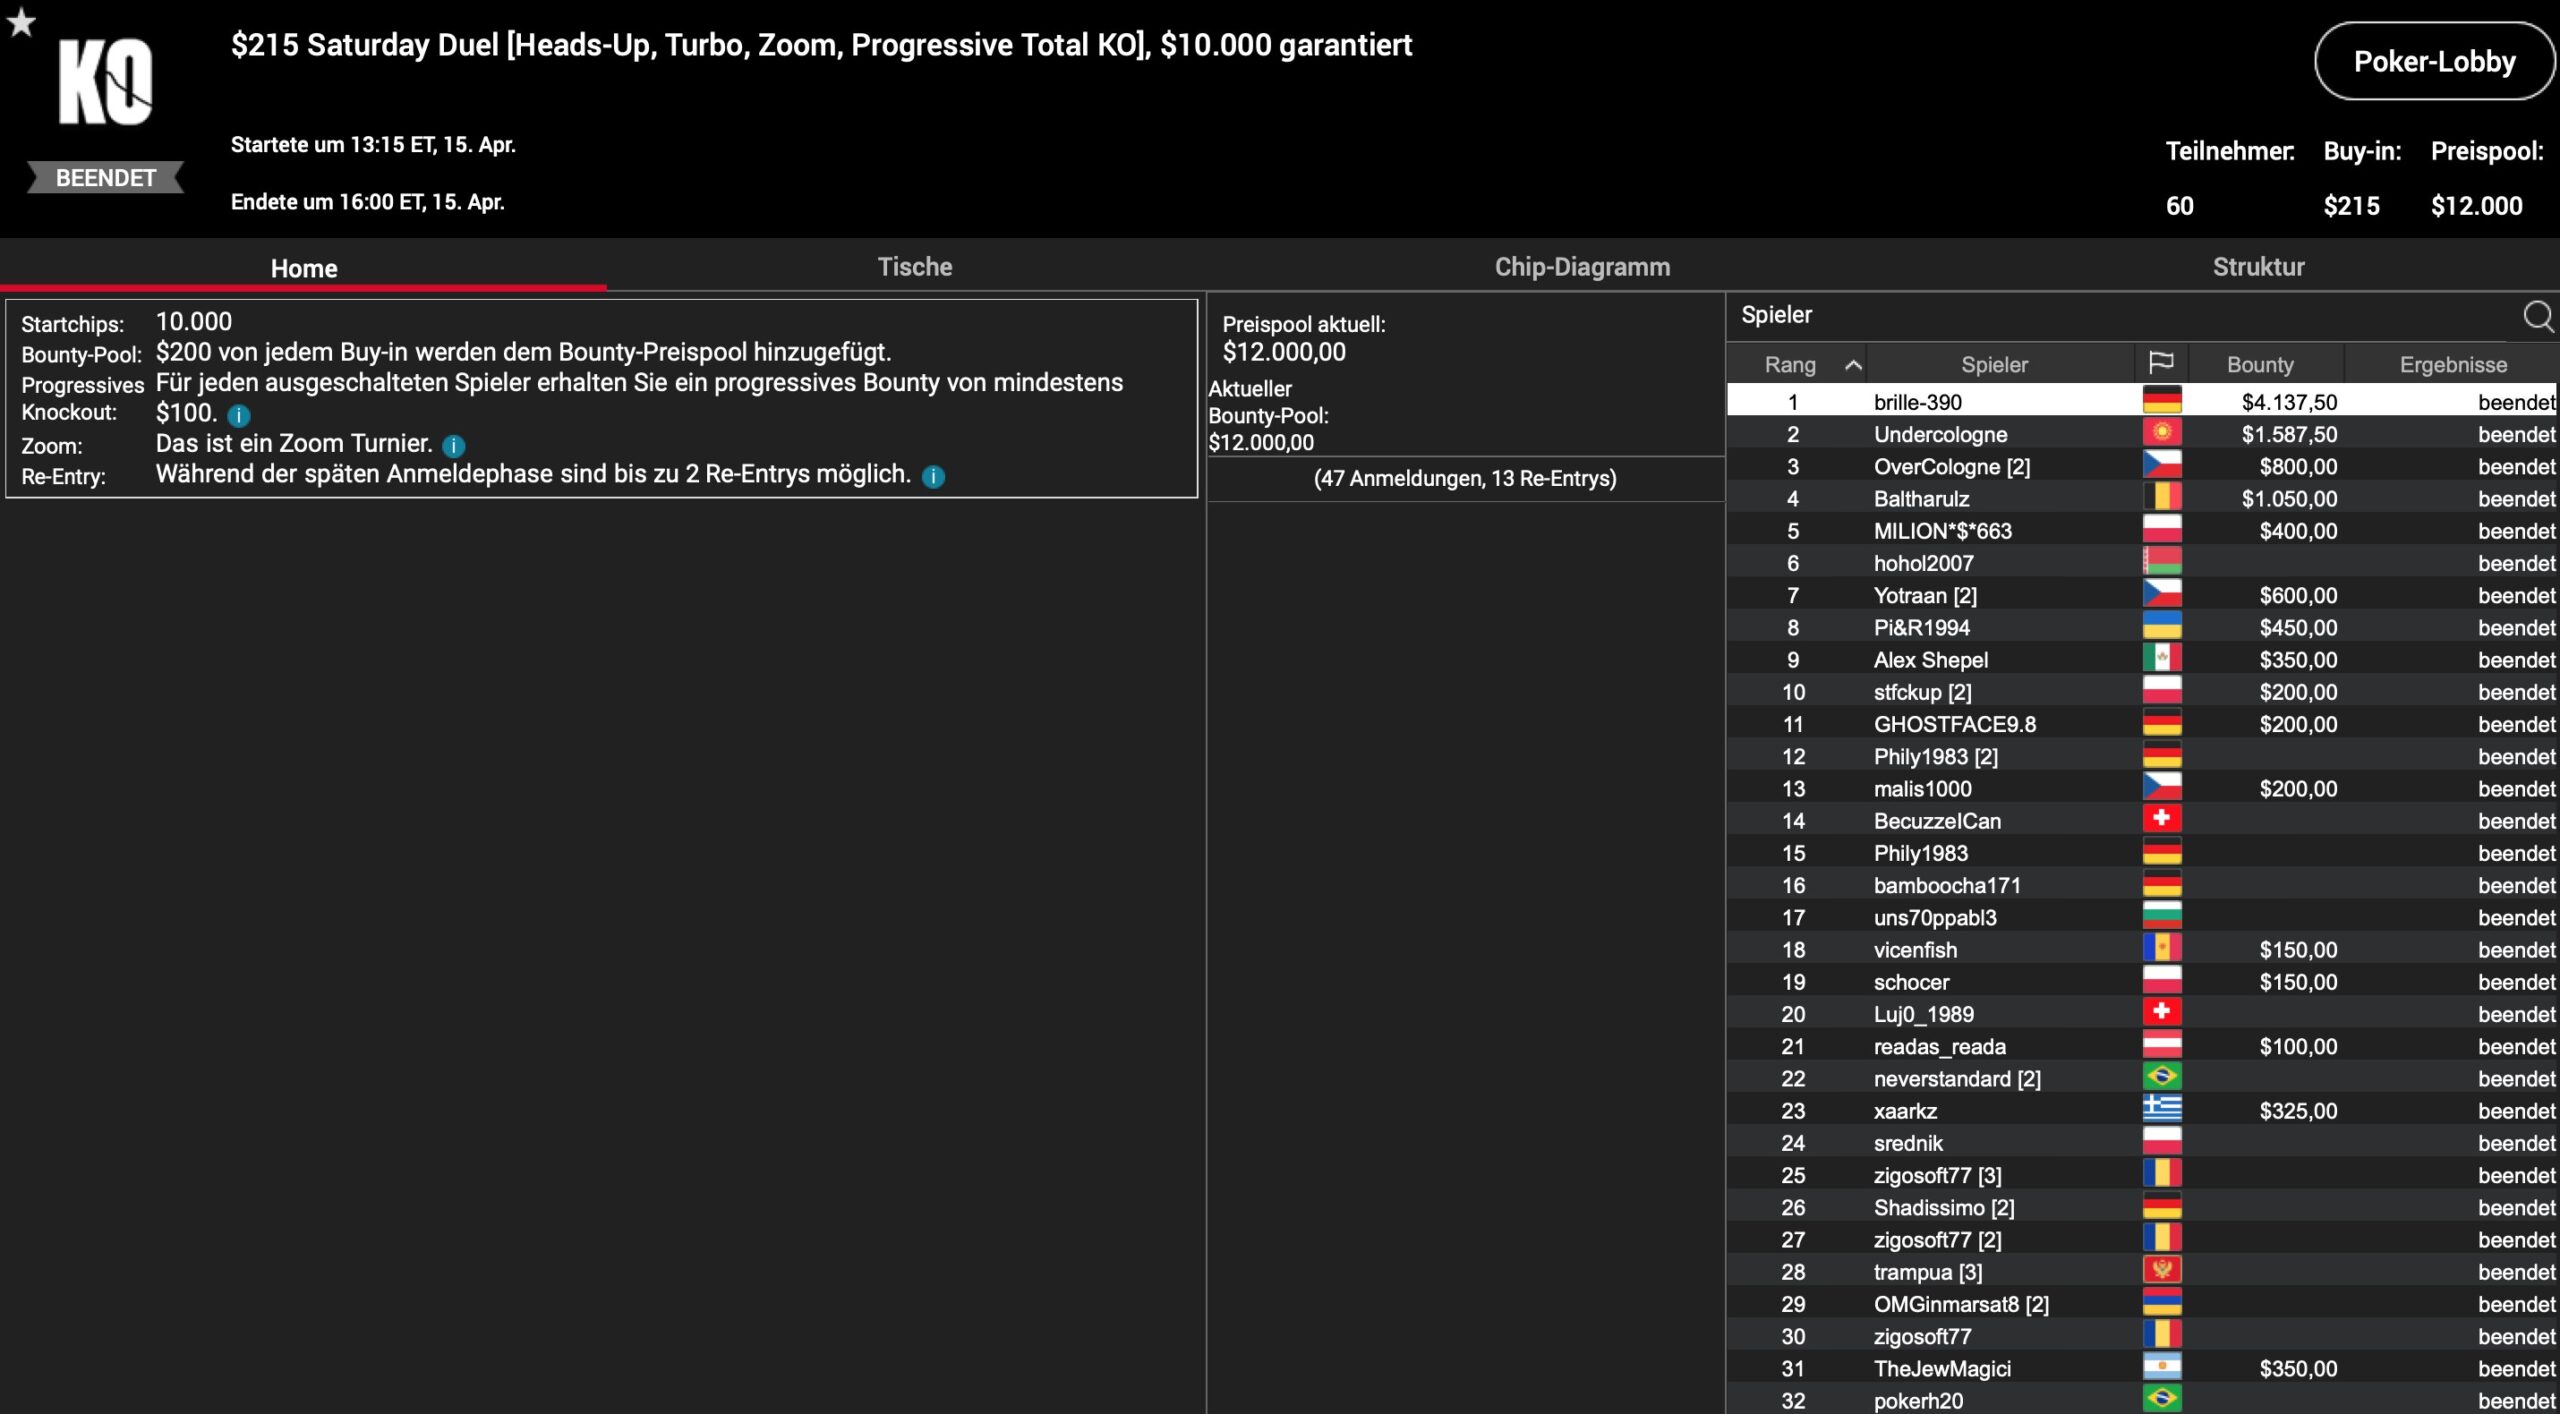
Task: Click the favorite star icon
Action: (21, 22)
